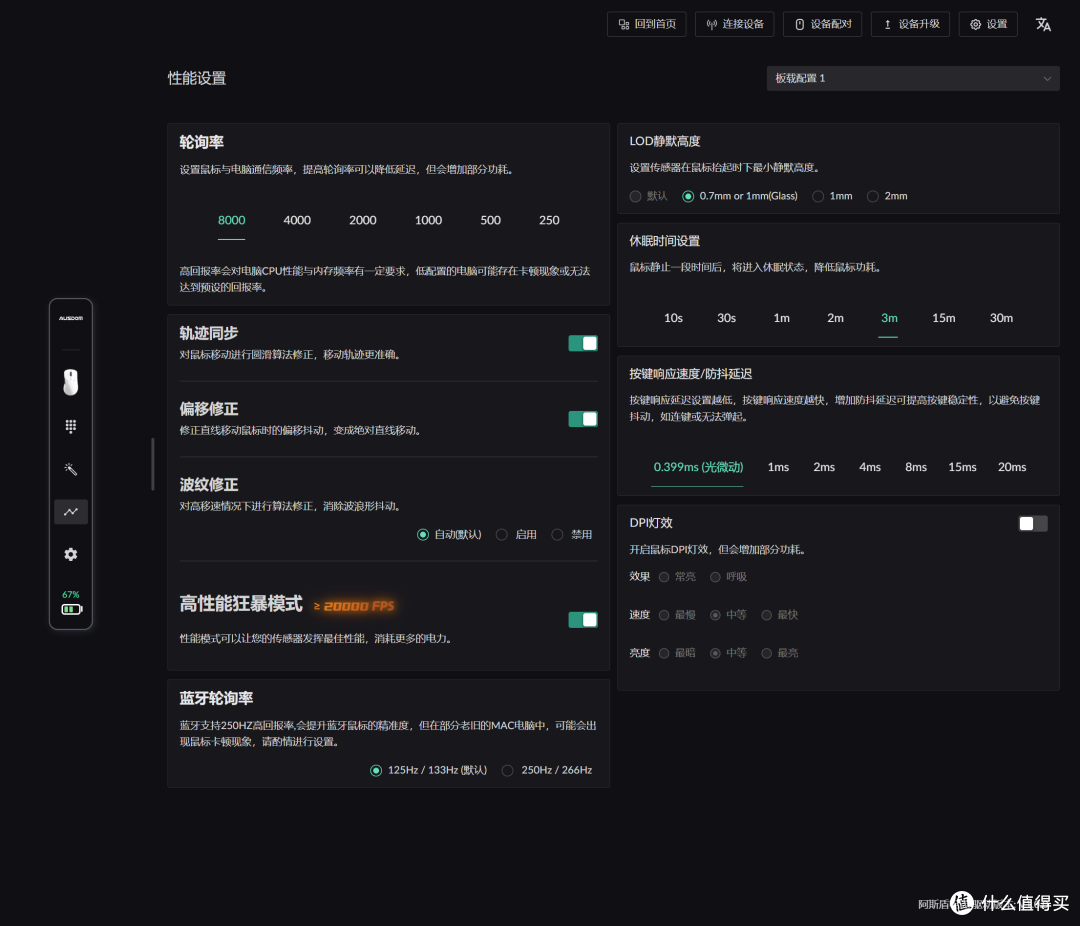Toggle the 偏移修正 switch
The width and height of the screenshot is (1080, 926).
coord(583,419)
